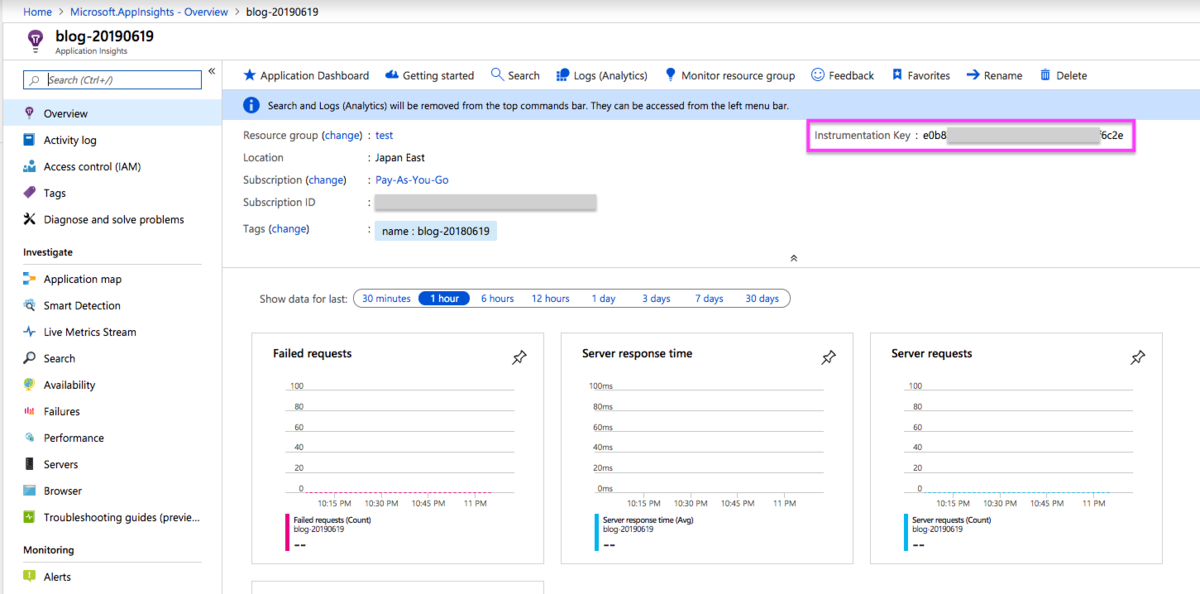Click the Delete trash icon
The width and height of the screenshot is (1200, 594).
[x=1045, y=75]
